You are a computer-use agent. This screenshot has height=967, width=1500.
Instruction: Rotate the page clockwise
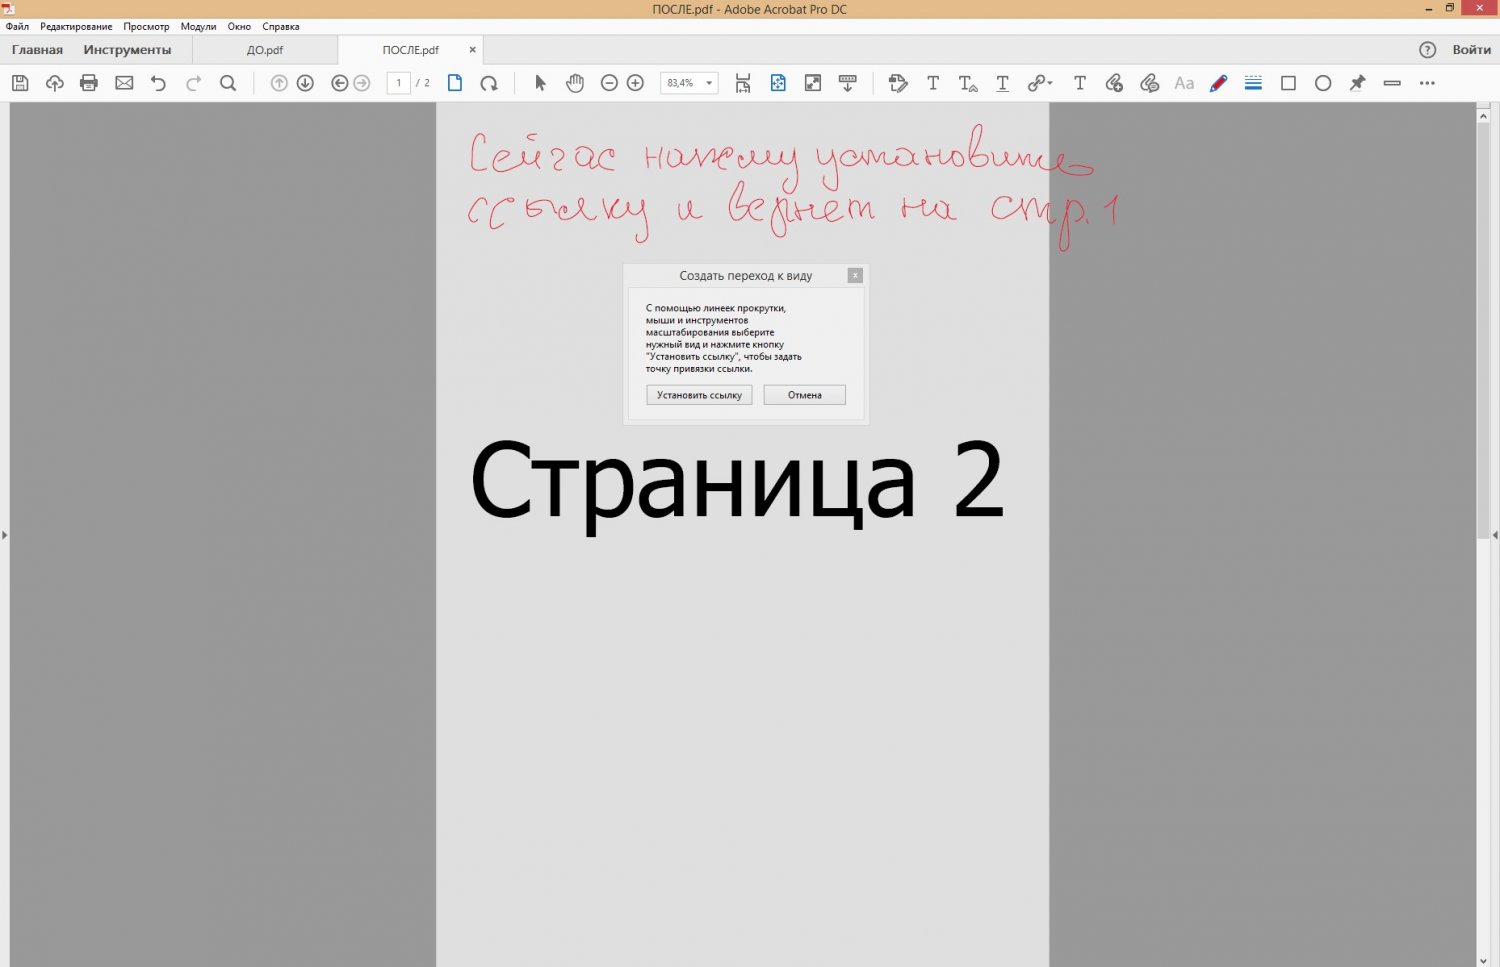489,83
